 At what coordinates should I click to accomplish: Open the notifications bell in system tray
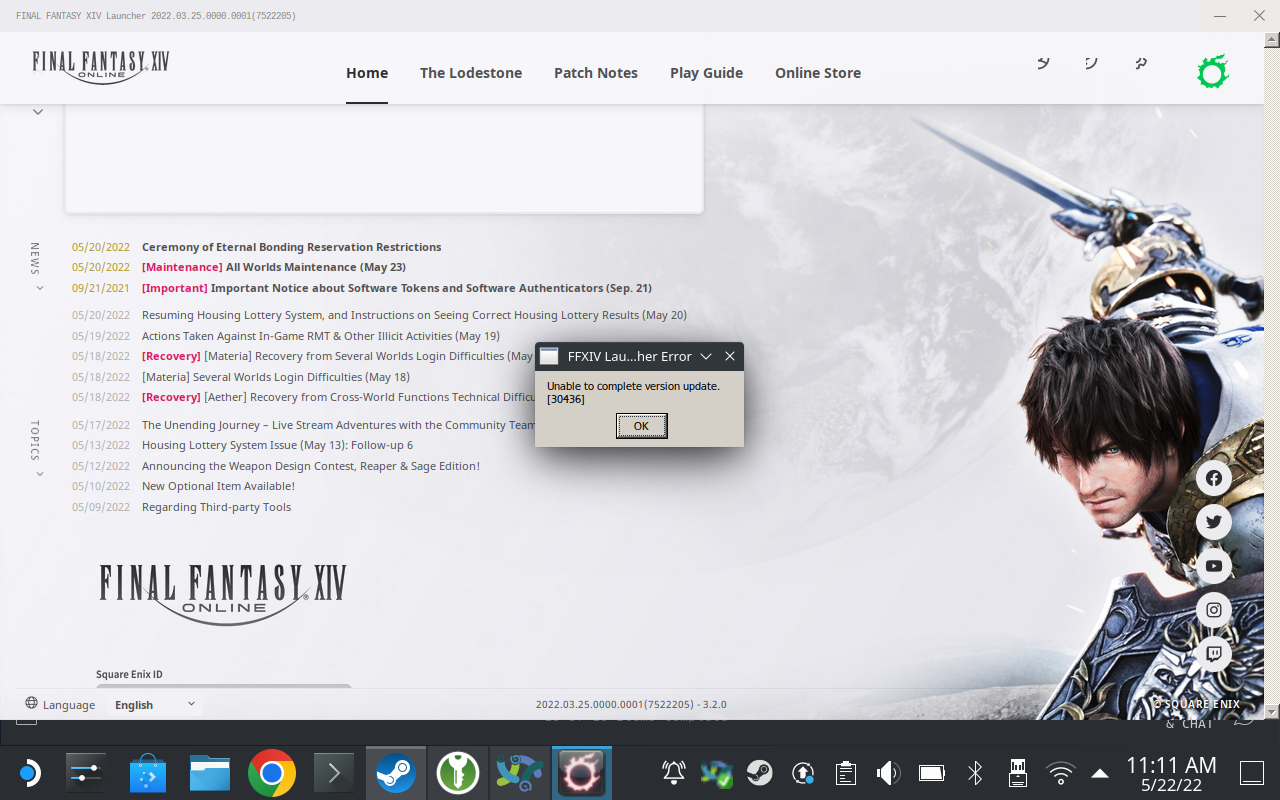(674, 772)
